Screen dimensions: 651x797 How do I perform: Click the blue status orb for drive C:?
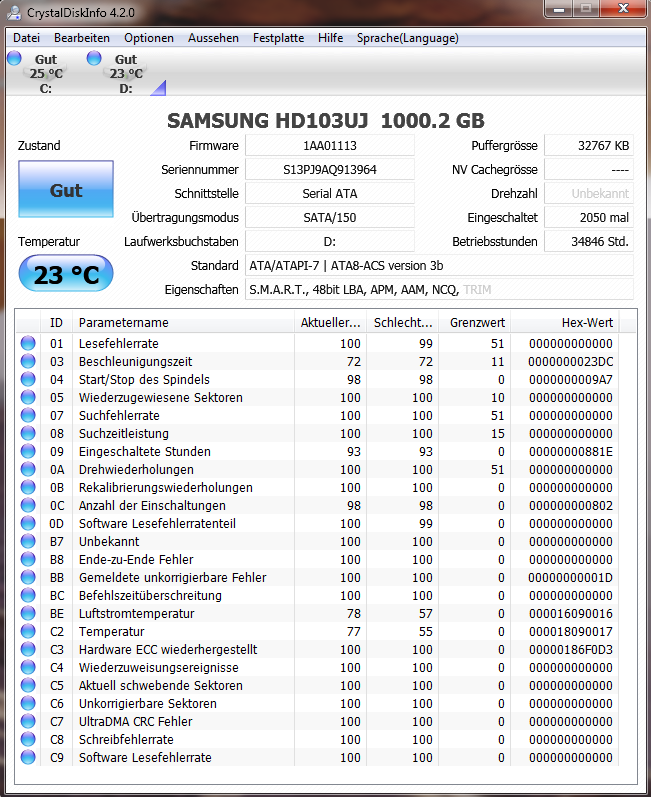point(14,58)
